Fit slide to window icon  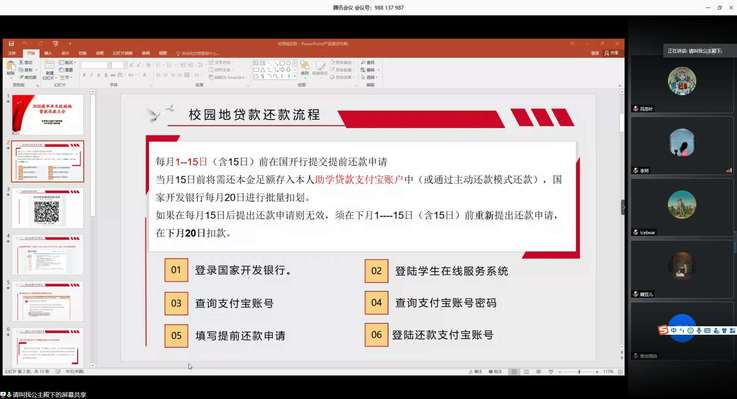click(x=620, y=372)
